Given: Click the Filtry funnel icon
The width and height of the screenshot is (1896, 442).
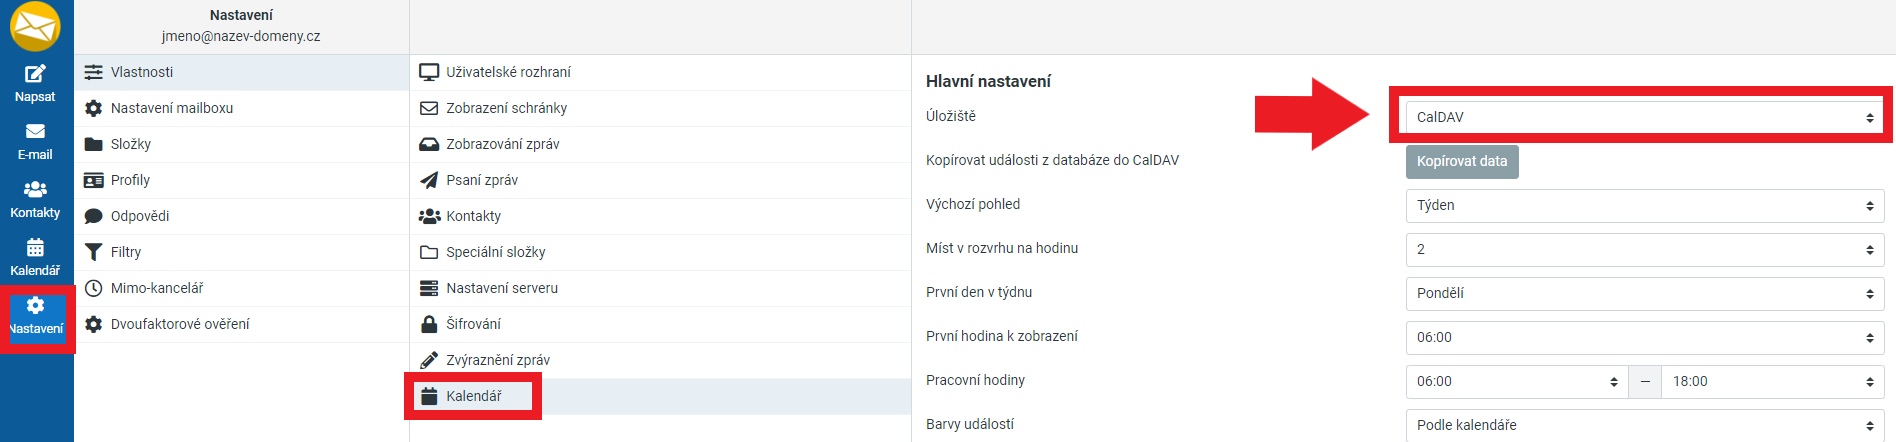Looking at the screenshot, I should (x=94, y=252).
